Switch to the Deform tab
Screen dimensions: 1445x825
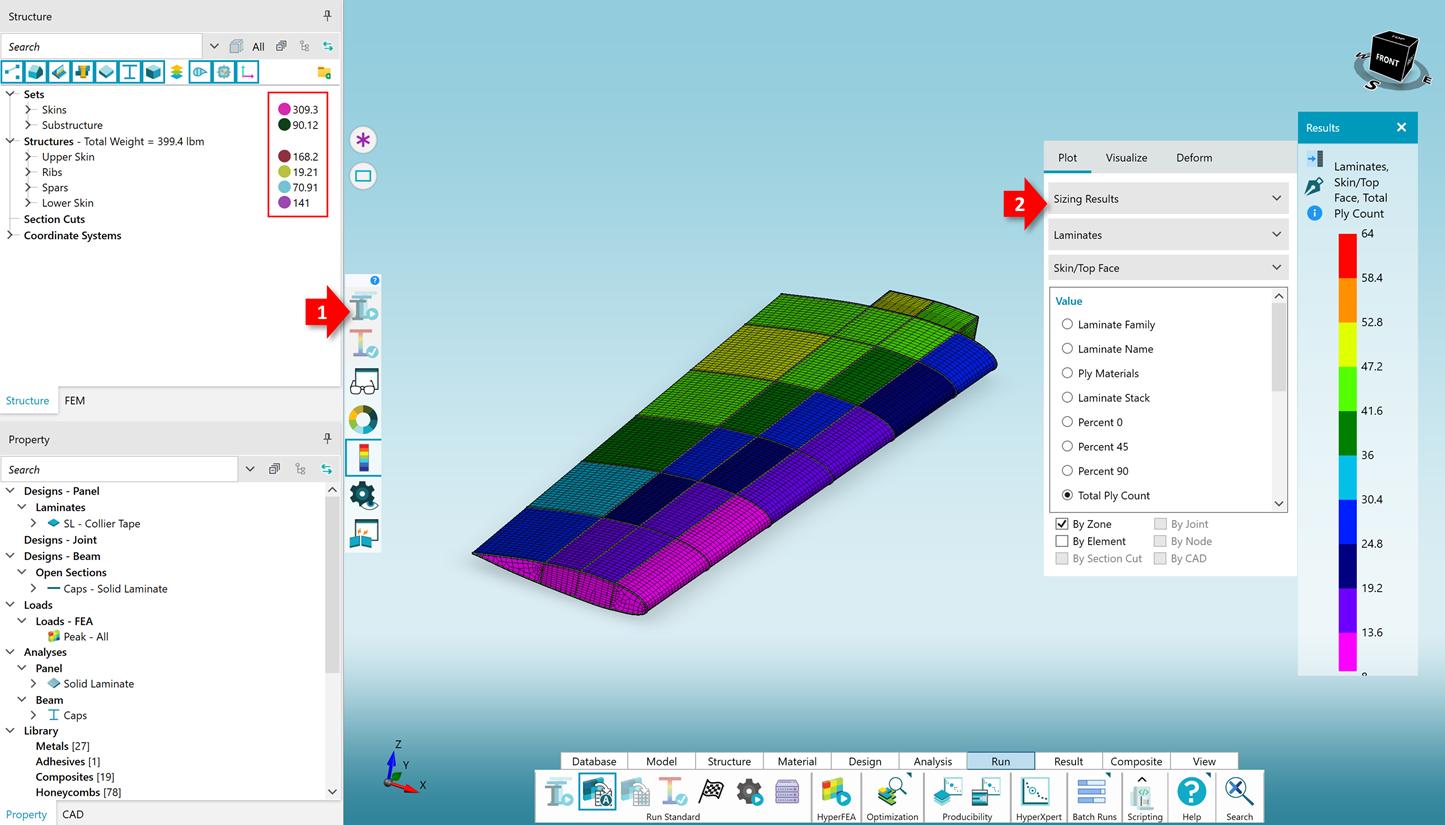point(1194,158)
